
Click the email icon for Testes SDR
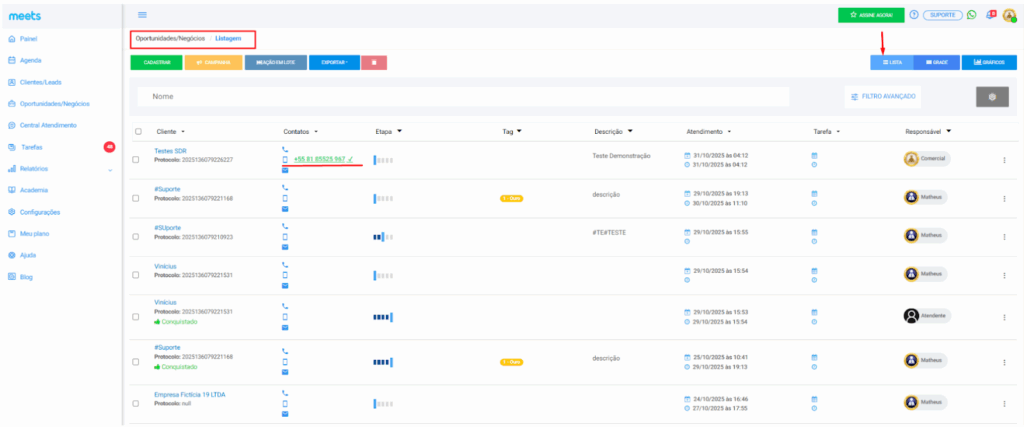click(285, 170)
